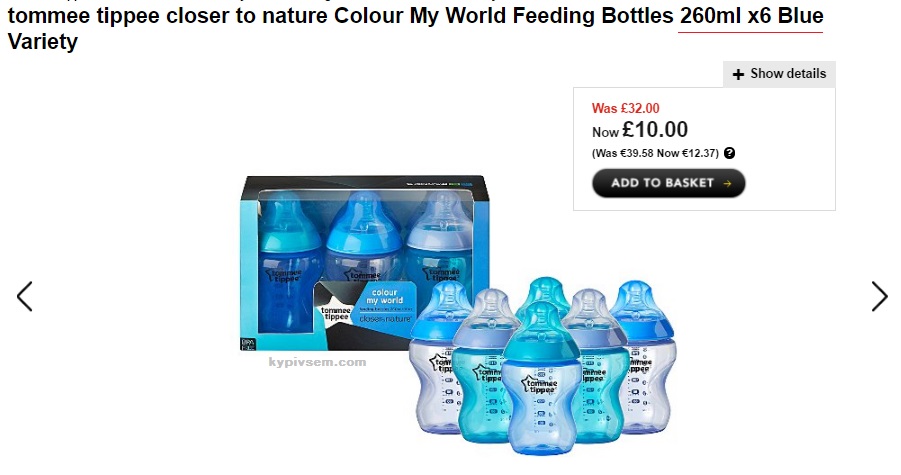Click the plus icon beside Show details
The height and width of the screenshot is (475, 901).
pos(738,74)
